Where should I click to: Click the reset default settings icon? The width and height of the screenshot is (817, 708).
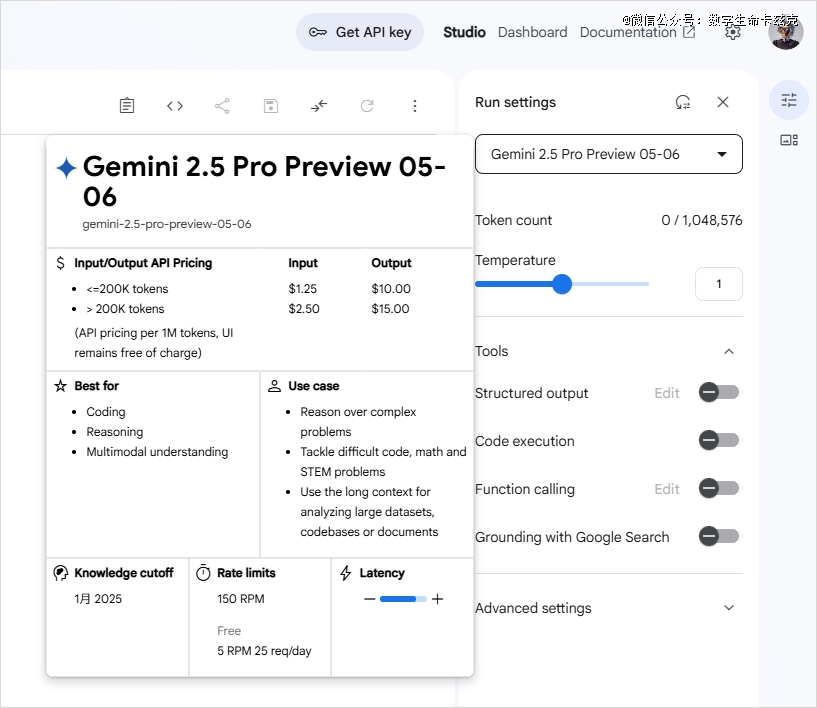[683, 102]
